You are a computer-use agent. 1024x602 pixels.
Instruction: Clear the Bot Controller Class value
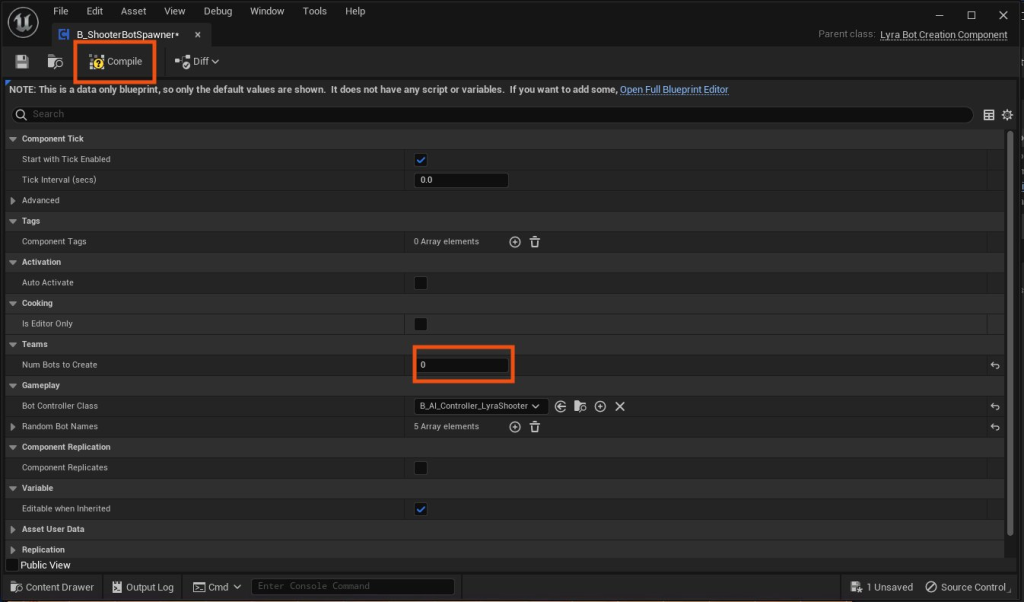[620, 406]
